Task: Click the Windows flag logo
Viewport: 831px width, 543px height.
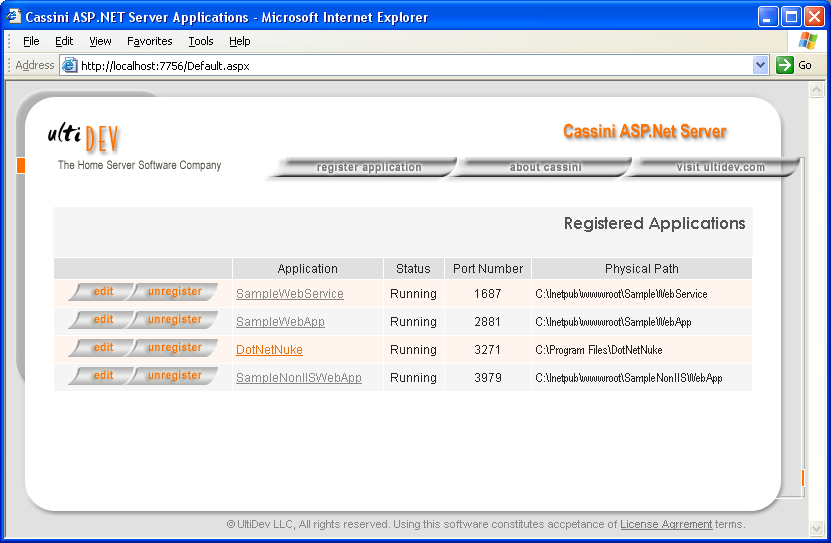Action: click(x=808, y=41)
